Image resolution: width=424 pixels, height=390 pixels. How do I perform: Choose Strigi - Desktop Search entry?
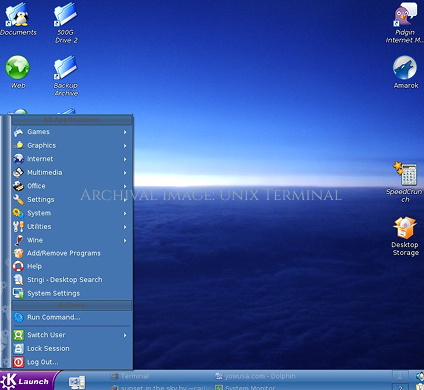(72, 280)
